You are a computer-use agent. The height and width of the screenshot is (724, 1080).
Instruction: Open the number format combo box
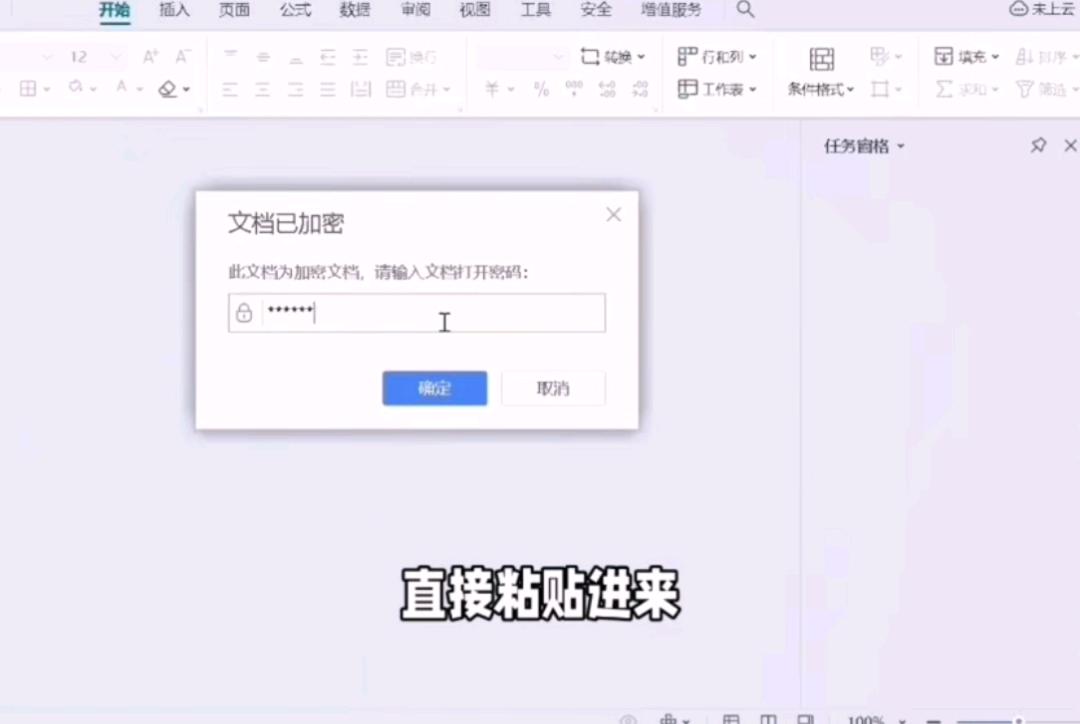pyautogui.click(x=521, y=57)
